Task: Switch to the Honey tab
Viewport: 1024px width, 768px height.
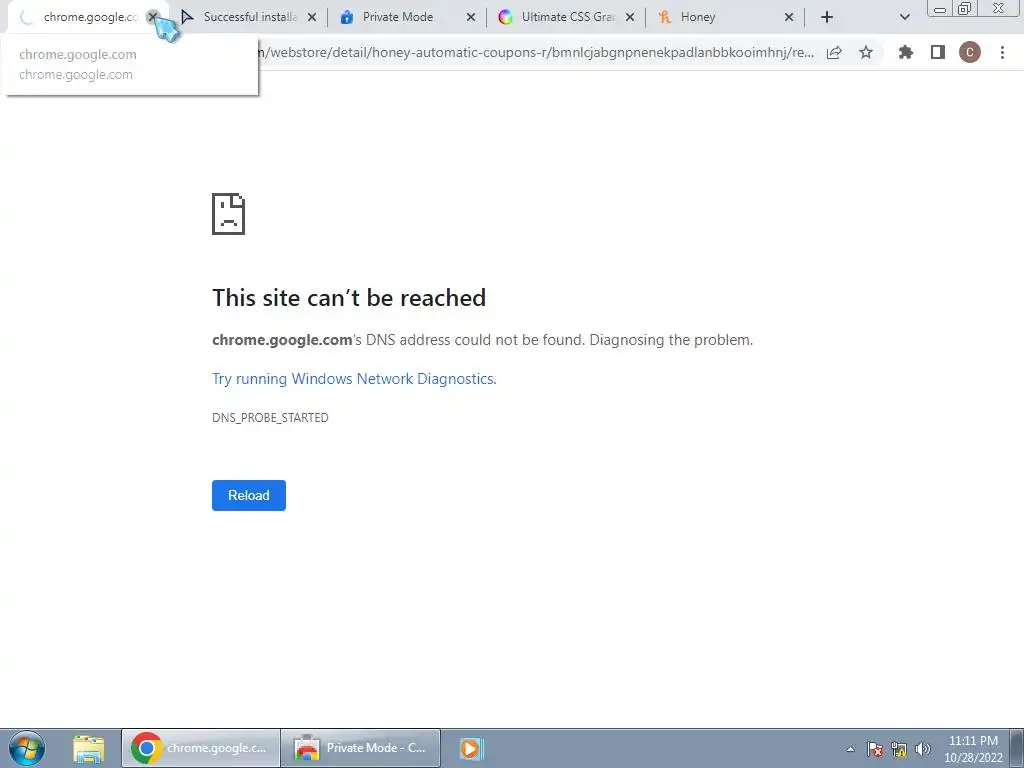Action: (724, 17)
